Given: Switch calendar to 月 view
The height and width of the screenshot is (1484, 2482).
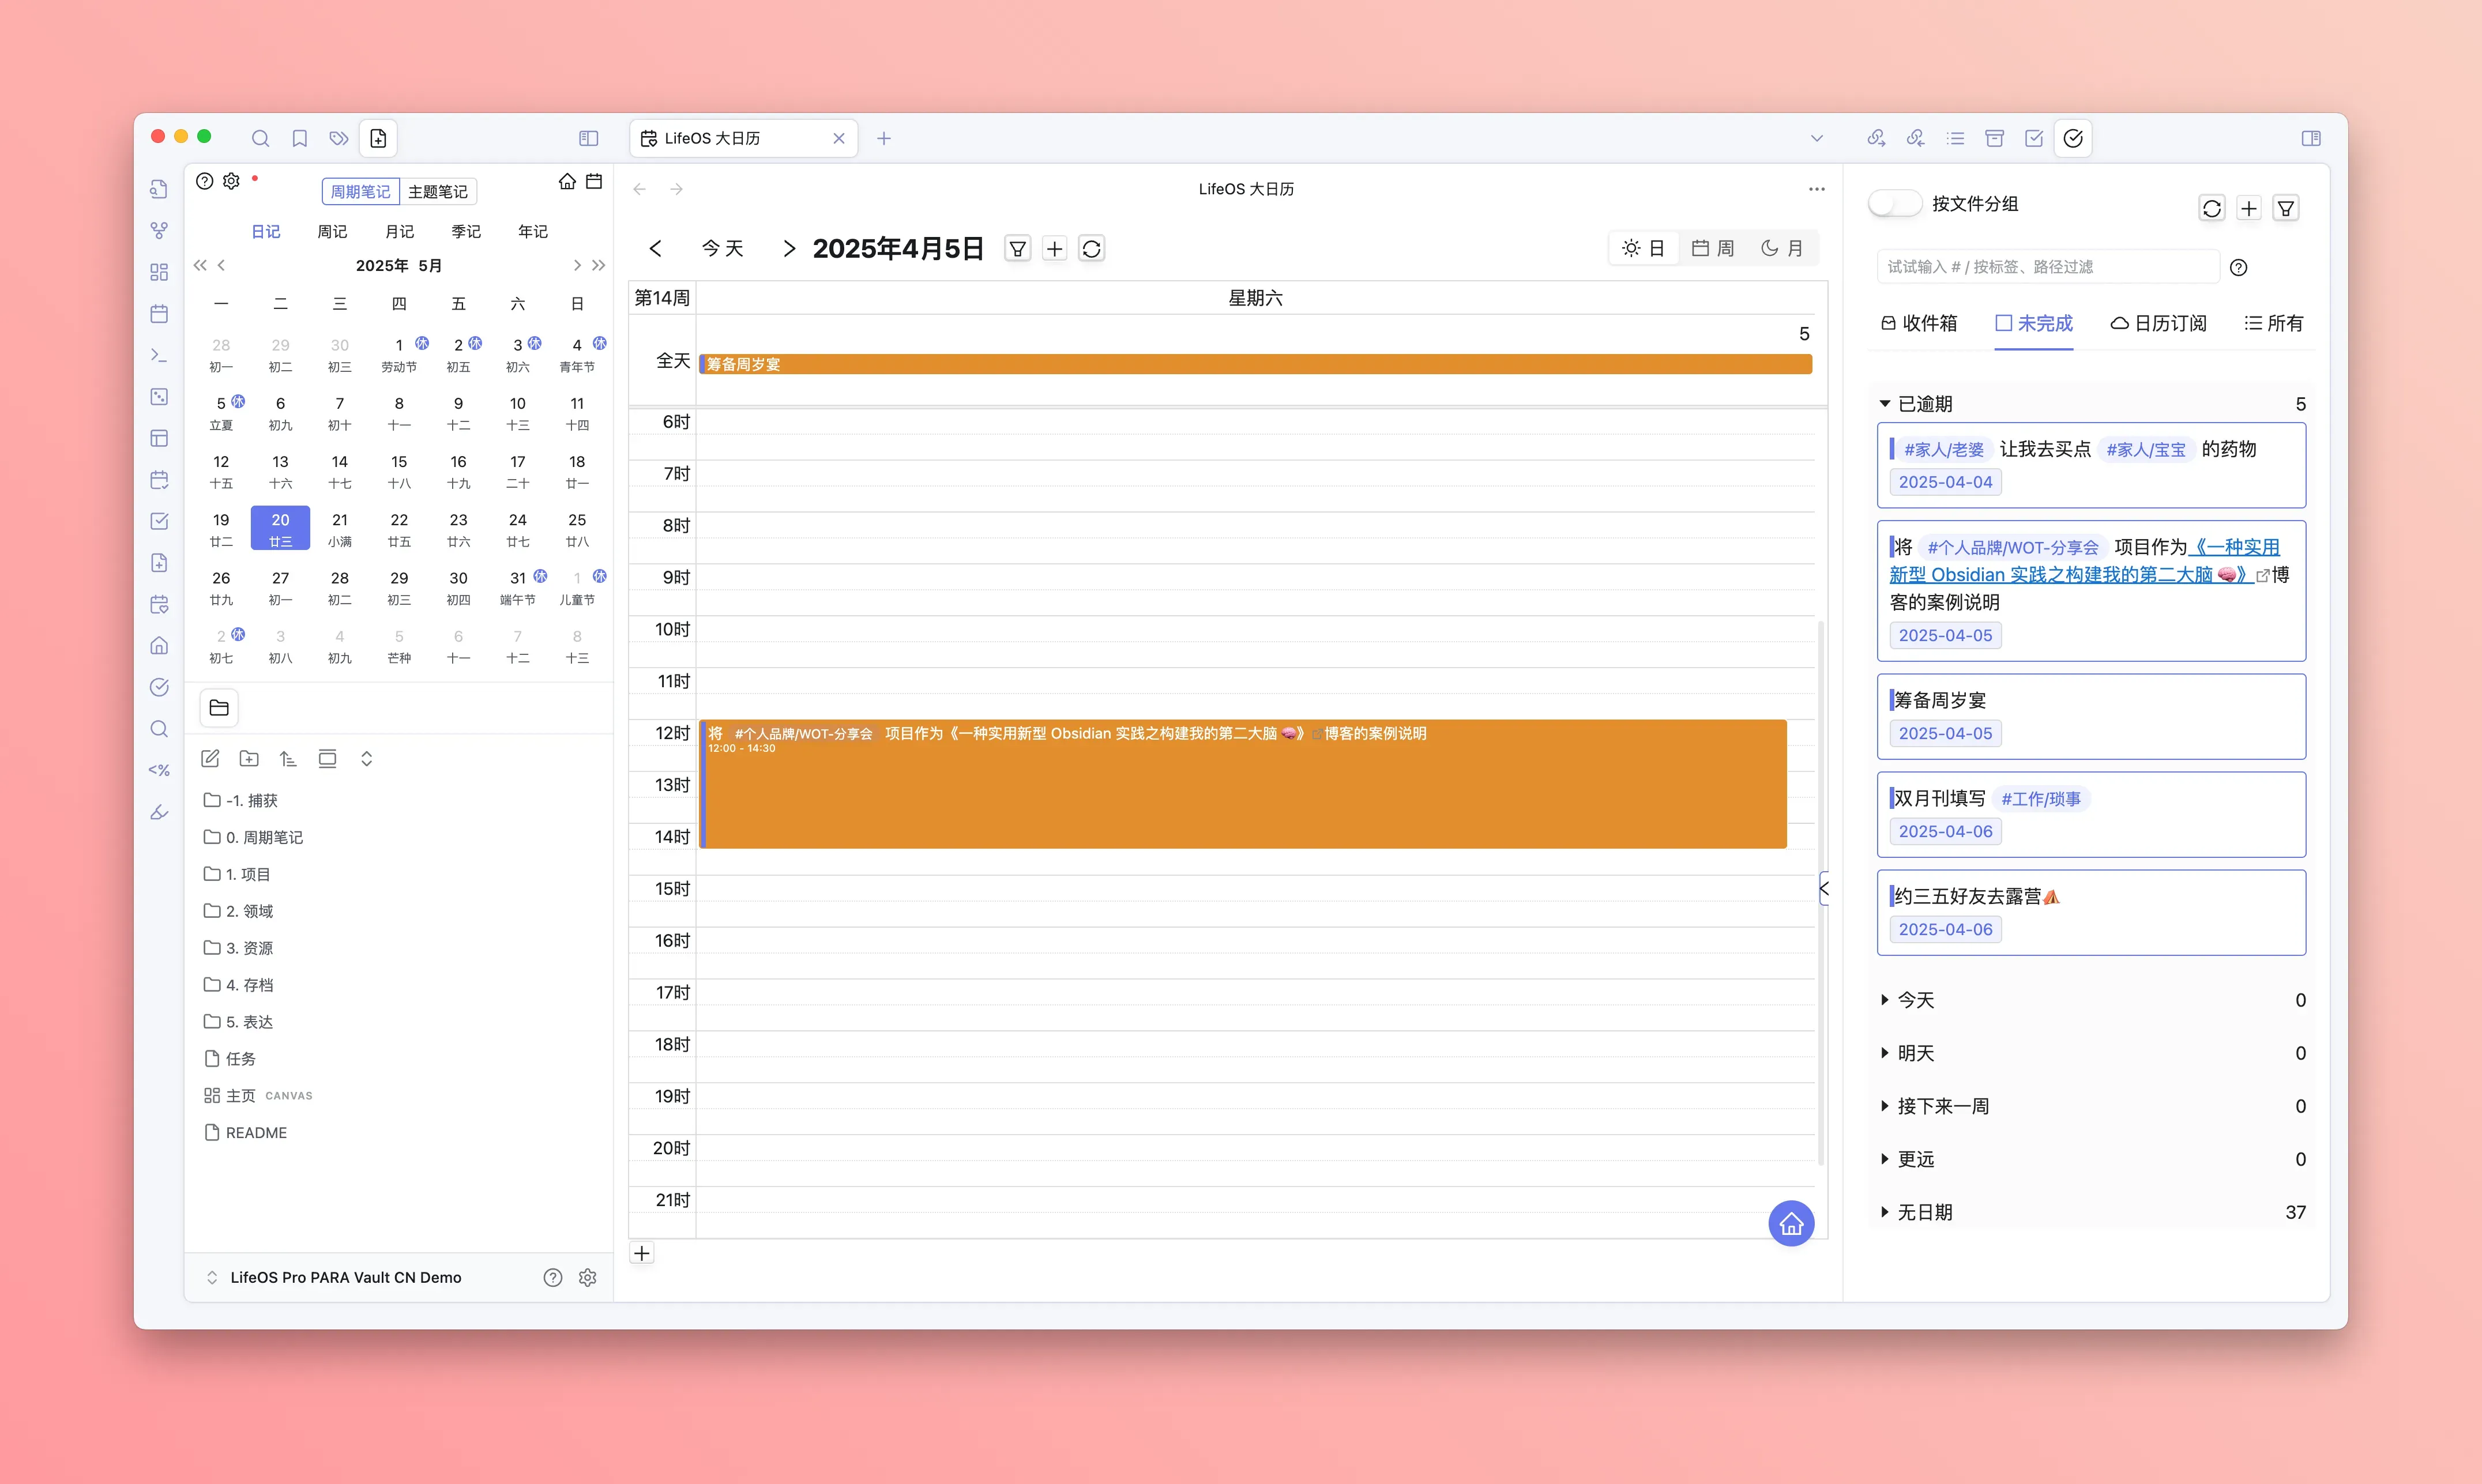Looking at the screenshot, I should pyautogui.click(x=1782, y=249).
